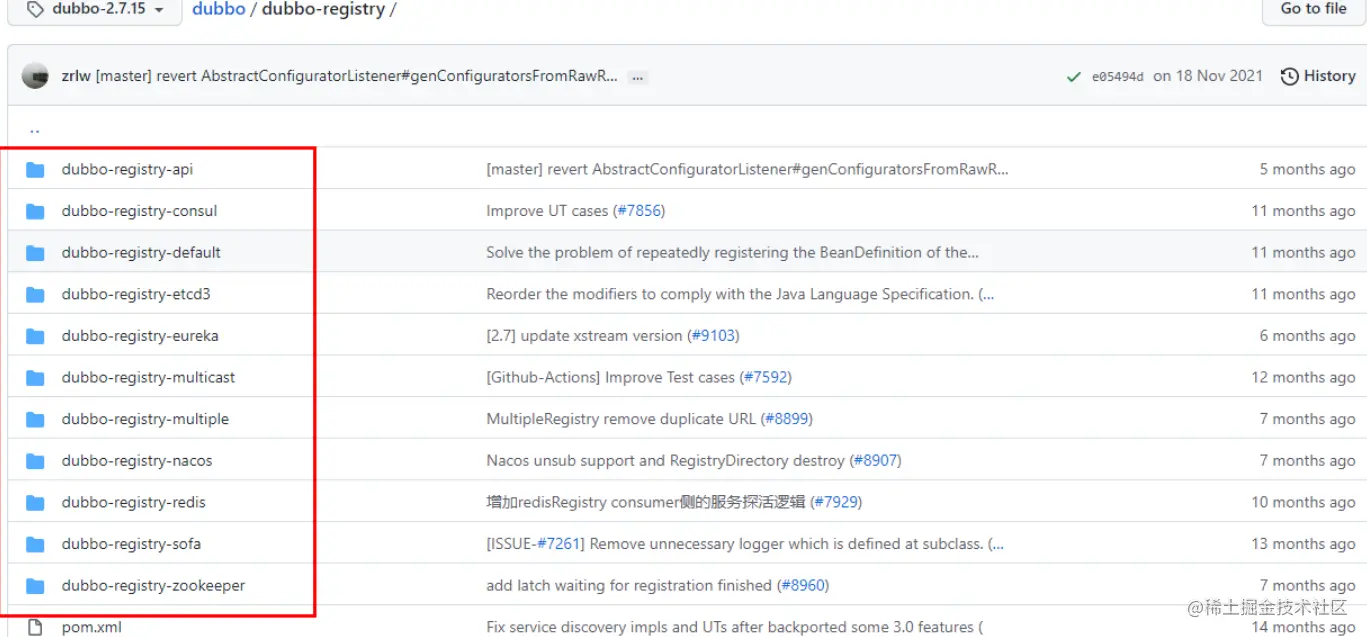1367x637 pixels.
Task: Click the dubbo-registry-sofa folder icon
Action: 35,544
